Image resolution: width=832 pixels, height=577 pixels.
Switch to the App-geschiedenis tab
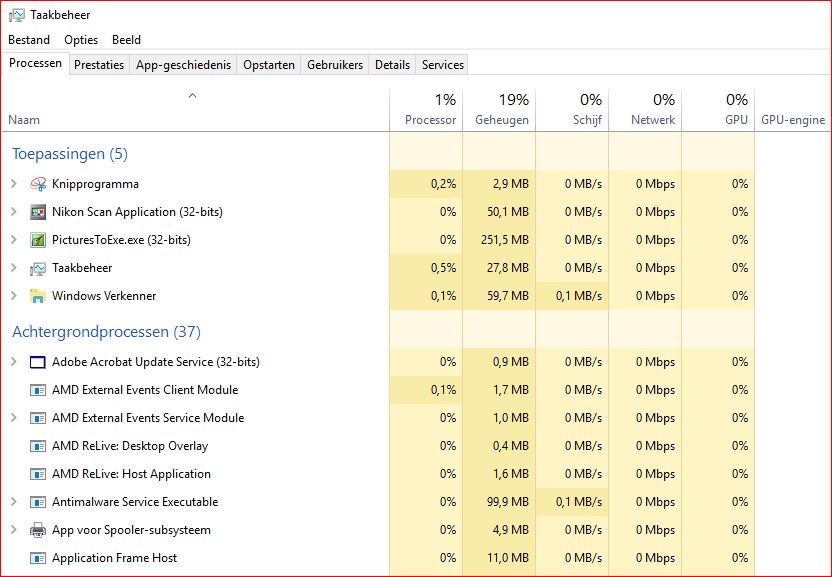184,65
